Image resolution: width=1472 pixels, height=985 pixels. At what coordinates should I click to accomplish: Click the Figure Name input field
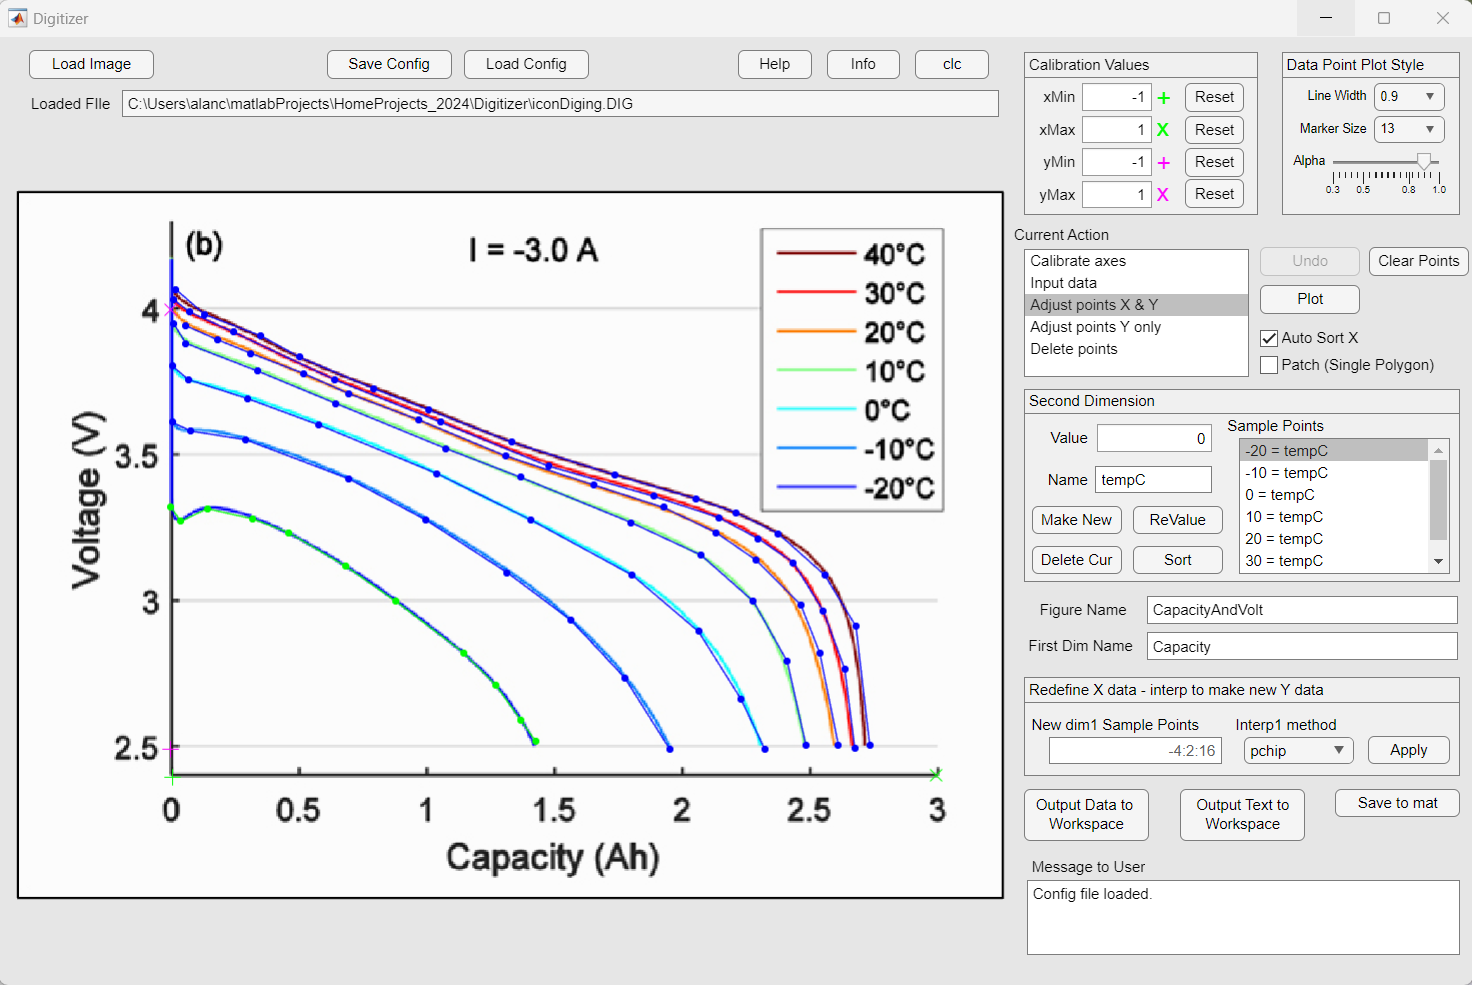click(1301, 610)
